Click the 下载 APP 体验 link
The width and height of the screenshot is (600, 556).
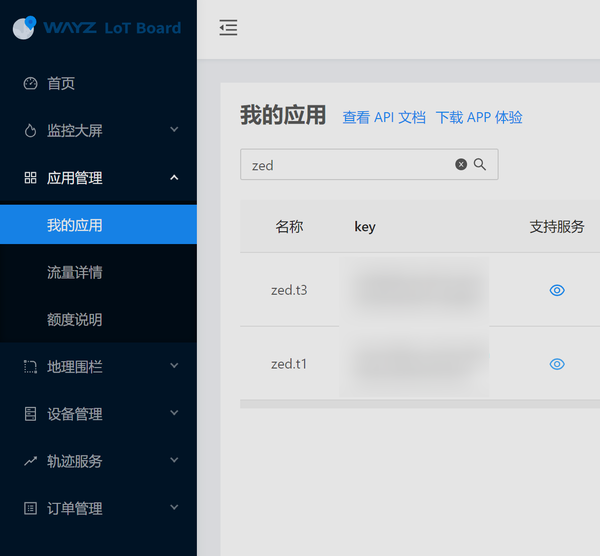(479, 117)
